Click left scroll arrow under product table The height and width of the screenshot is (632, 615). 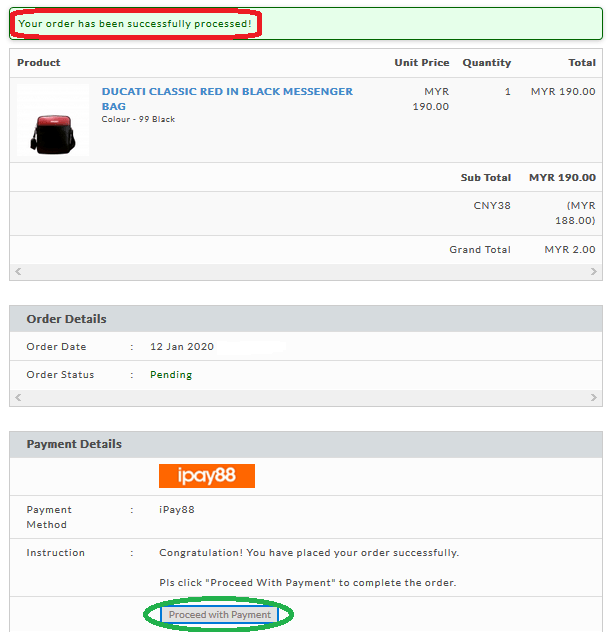click(17, 272)
